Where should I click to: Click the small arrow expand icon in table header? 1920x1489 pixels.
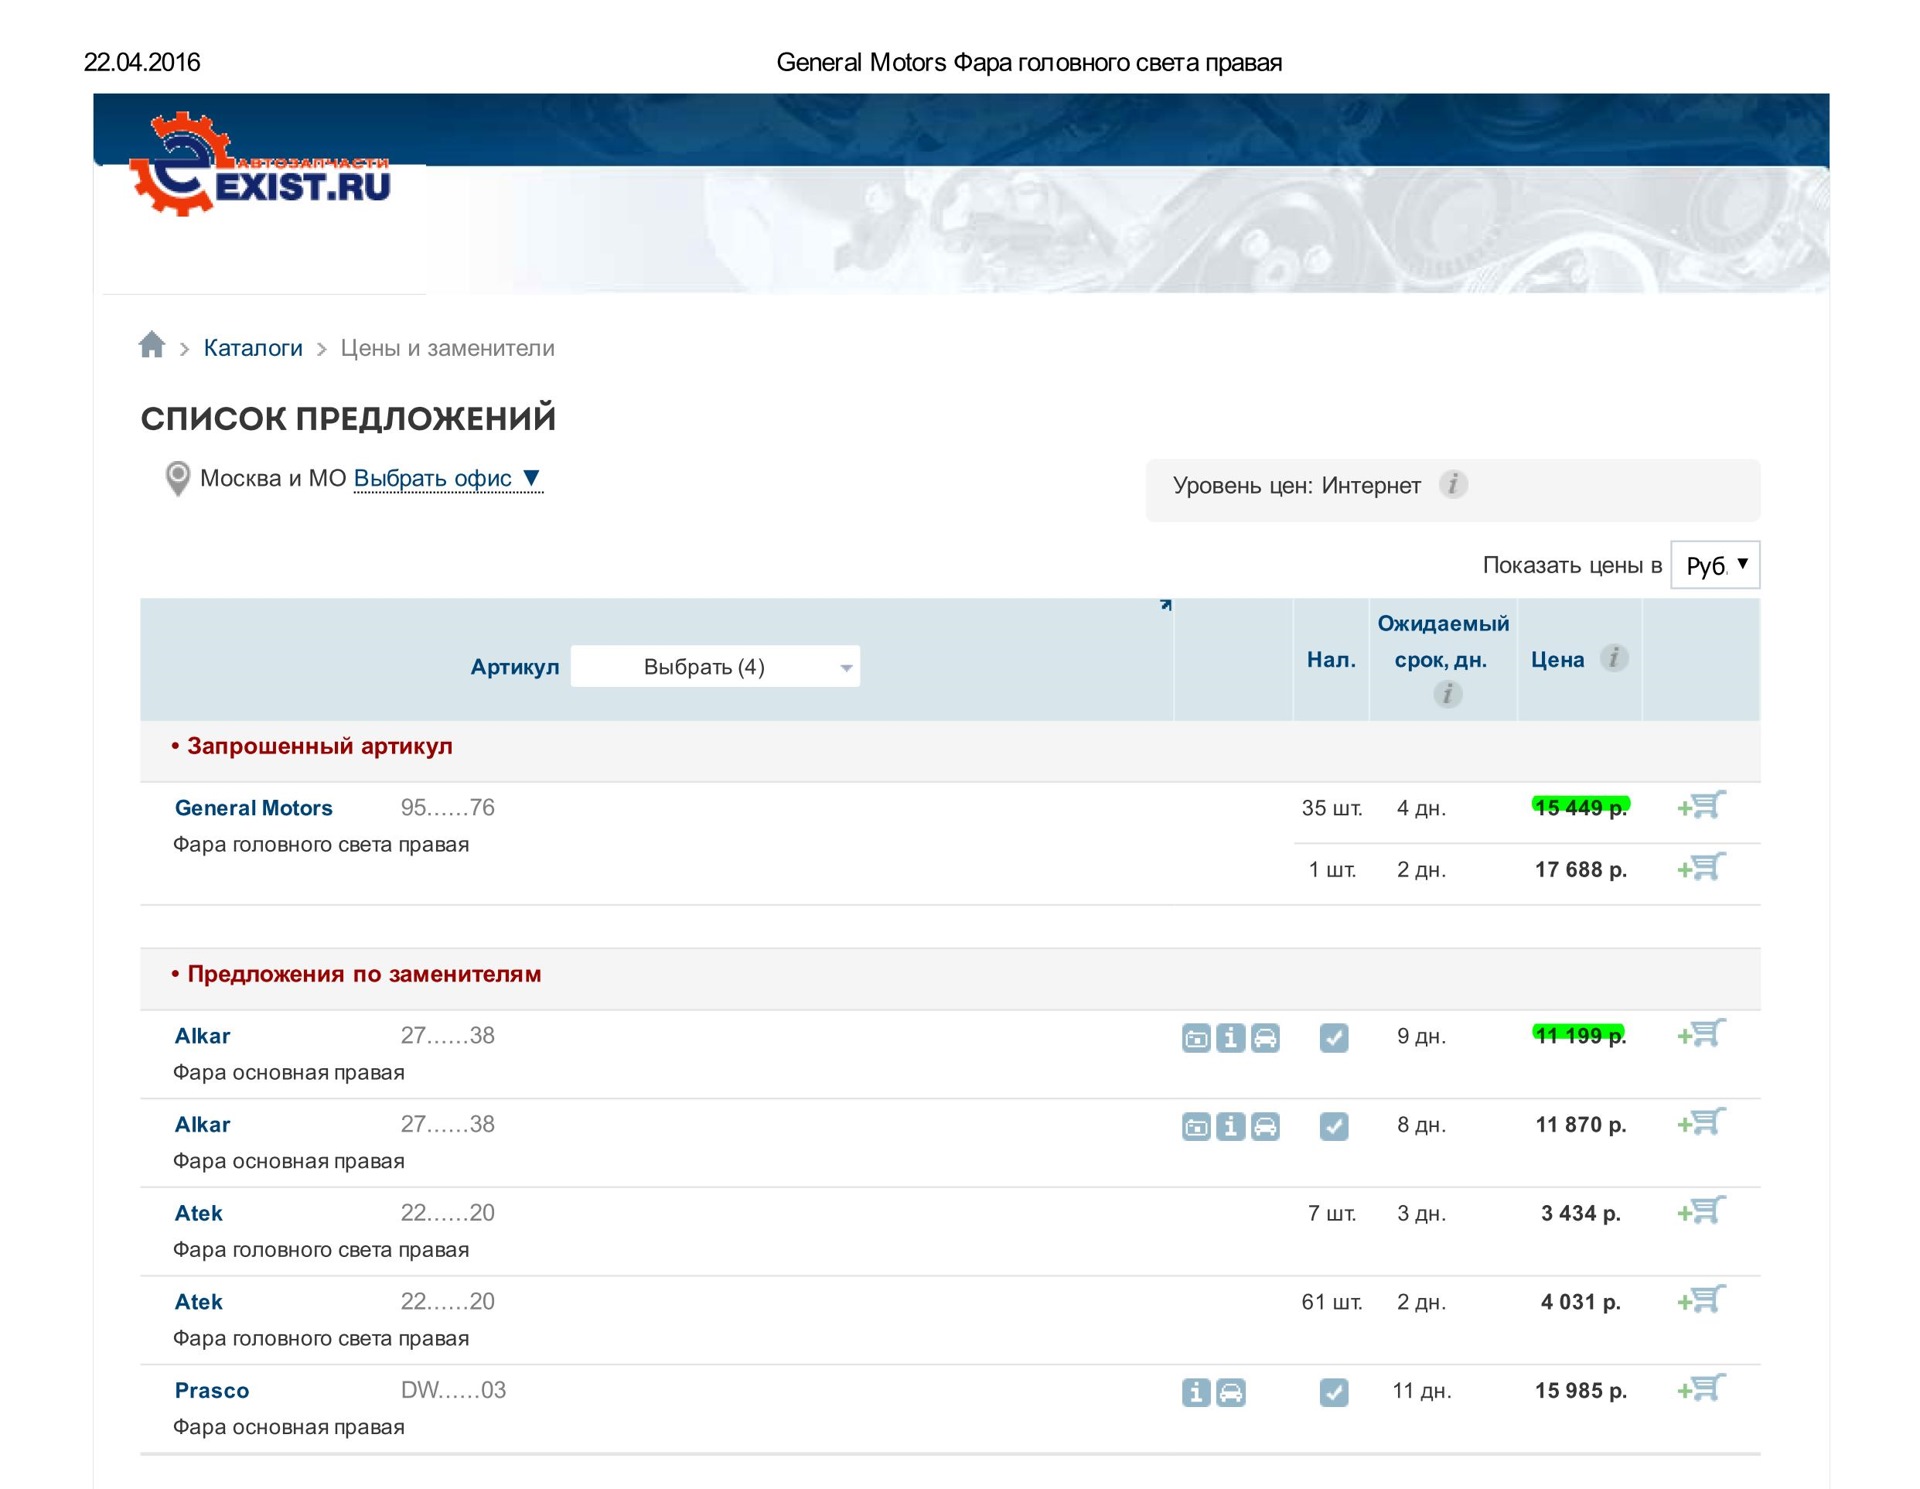pos(1165,605)
